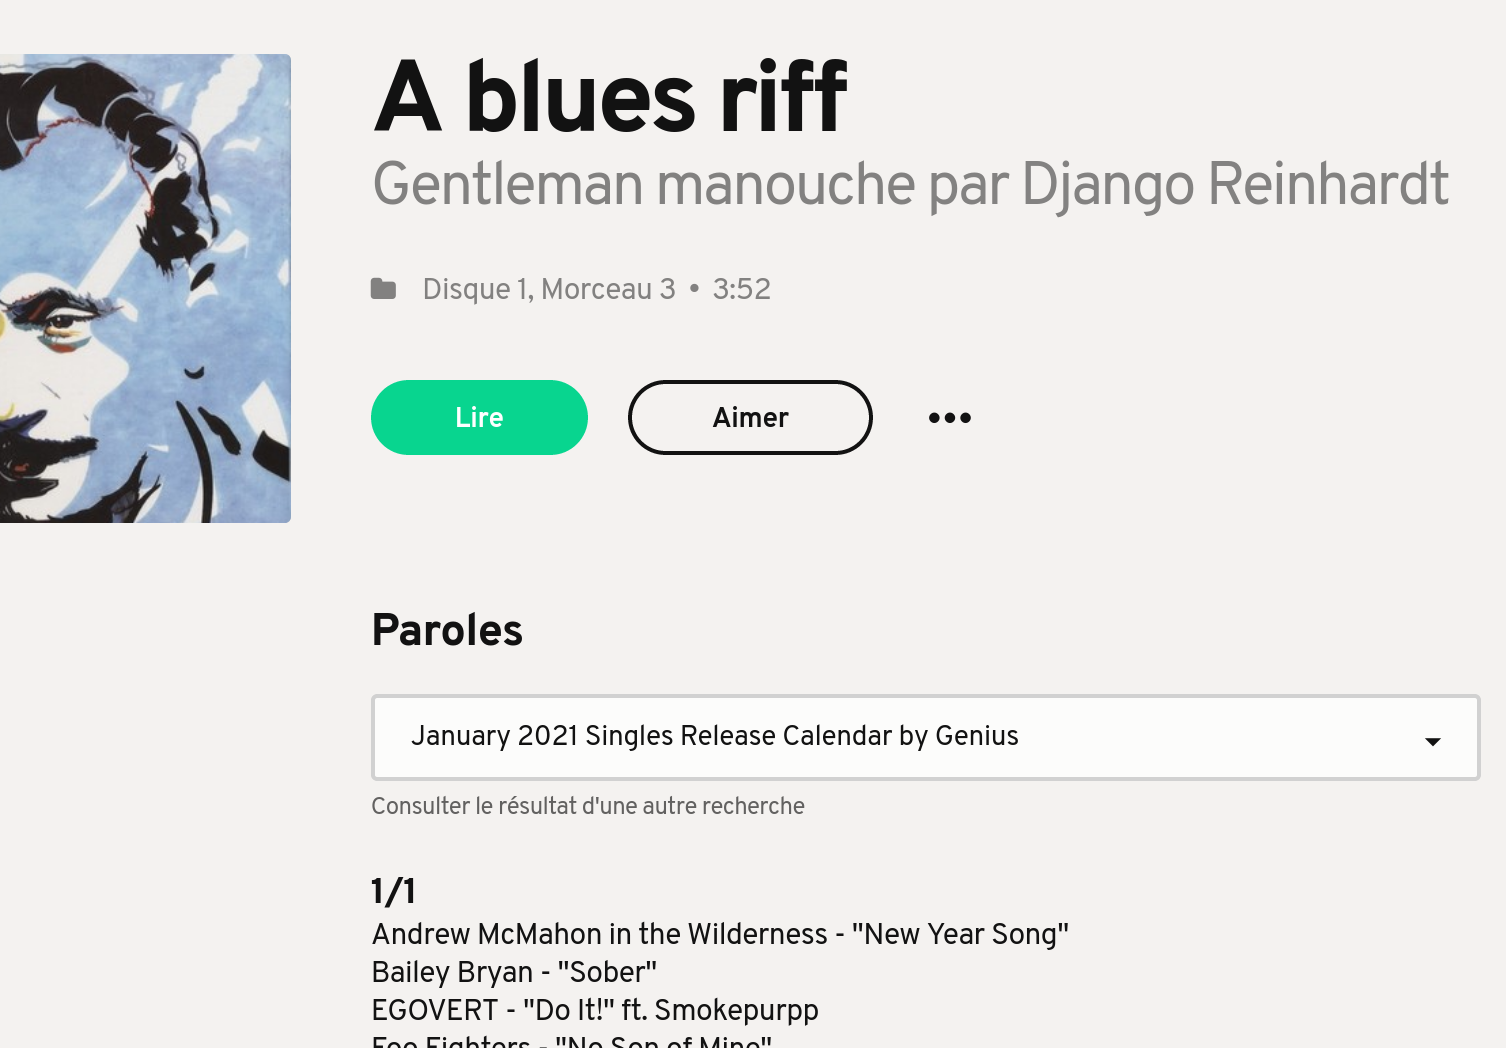Viewport: 1506px width, 1048px height.
Task: Click 'EGOVERT - Do It! ft. Smokepurpp' entry
Action: [594, 1010]
